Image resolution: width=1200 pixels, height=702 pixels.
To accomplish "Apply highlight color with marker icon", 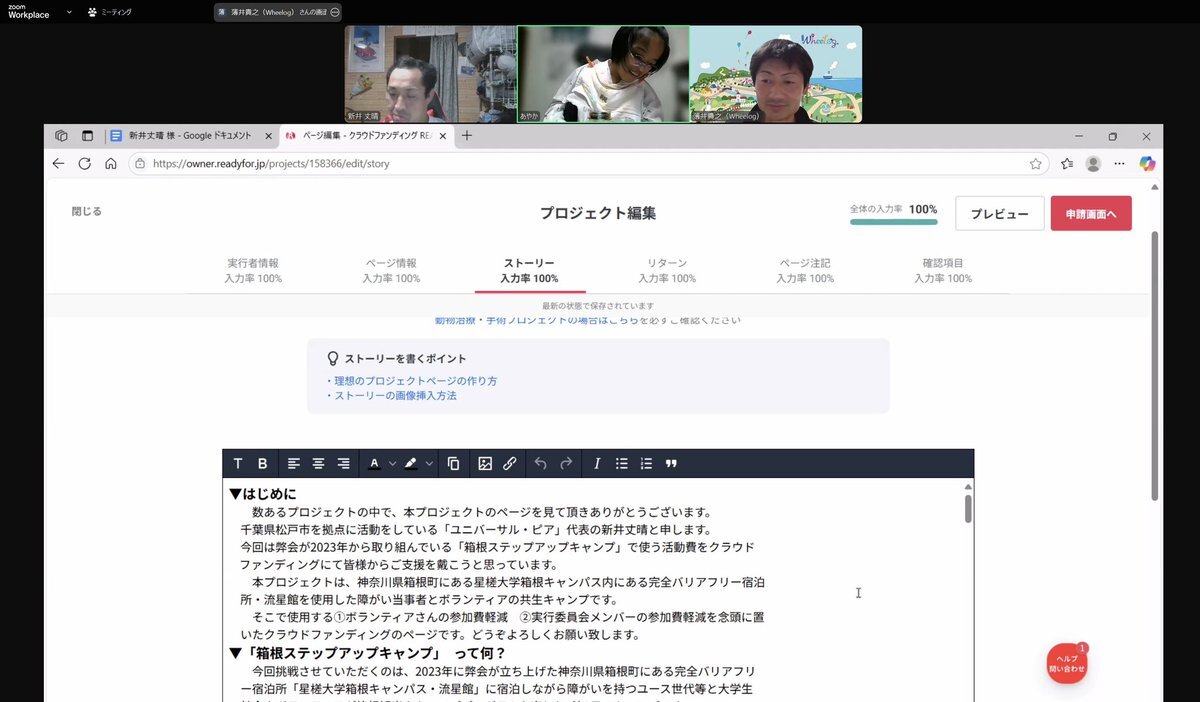I will coord(411,463).
